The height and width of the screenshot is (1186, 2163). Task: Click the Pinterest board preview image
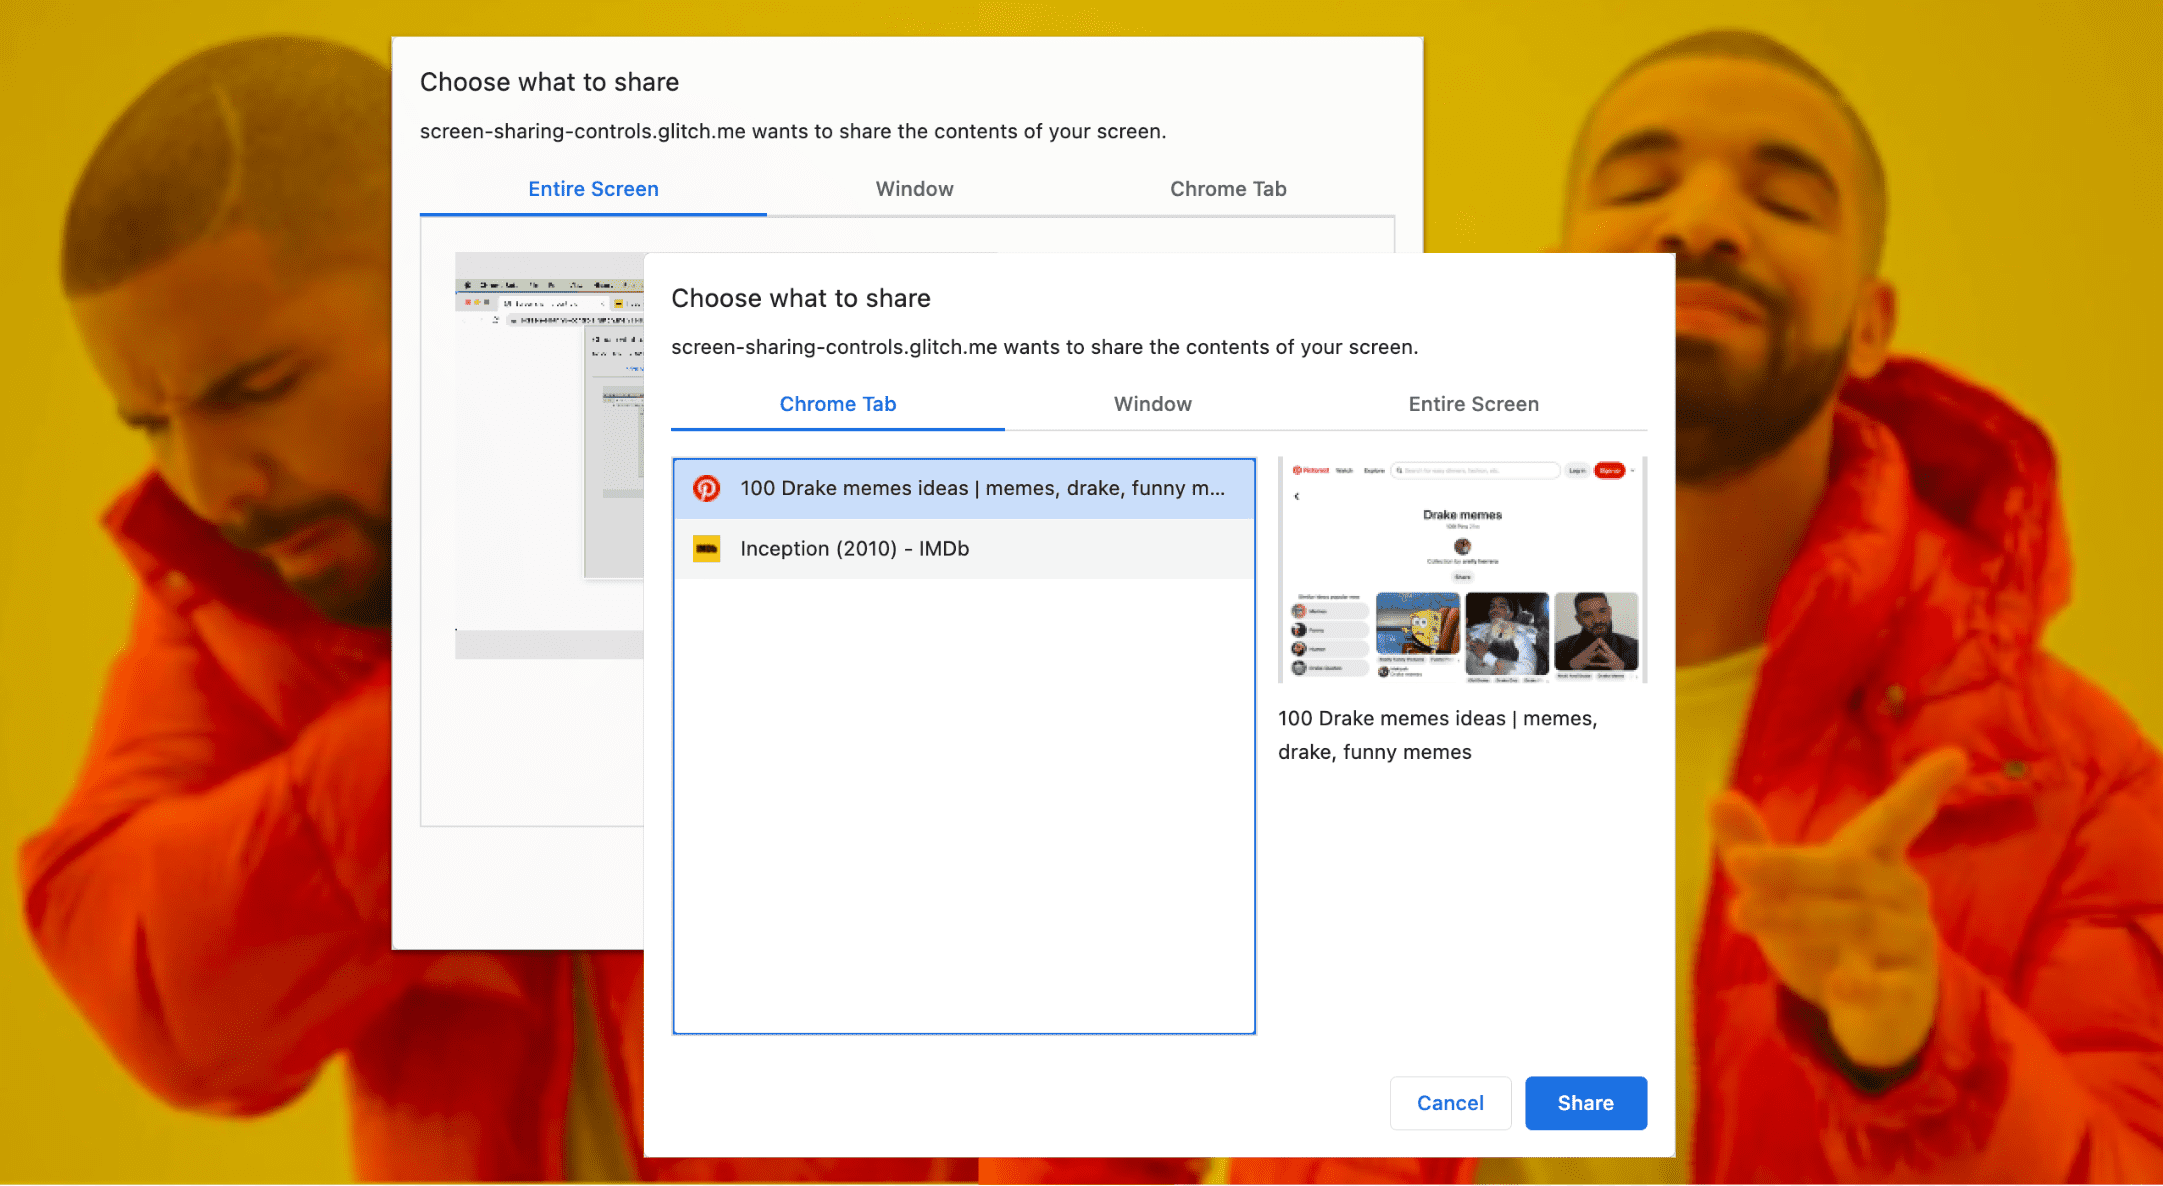click(1460, 570)
